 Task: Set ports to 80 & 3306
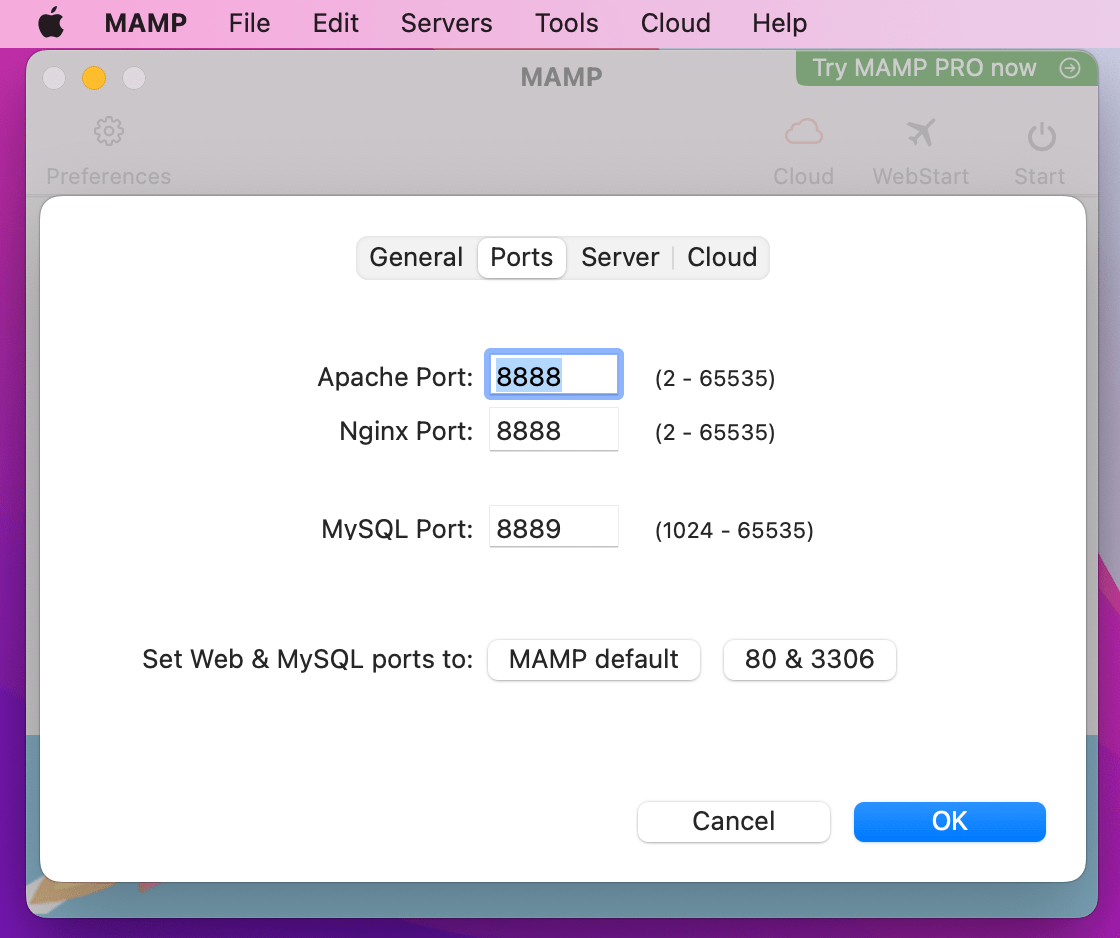809,659
